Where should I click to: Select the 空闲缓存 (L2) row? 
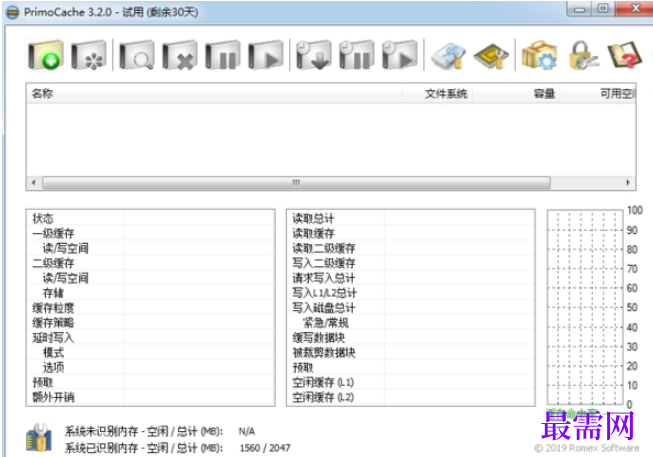click(x=411, y=397)
